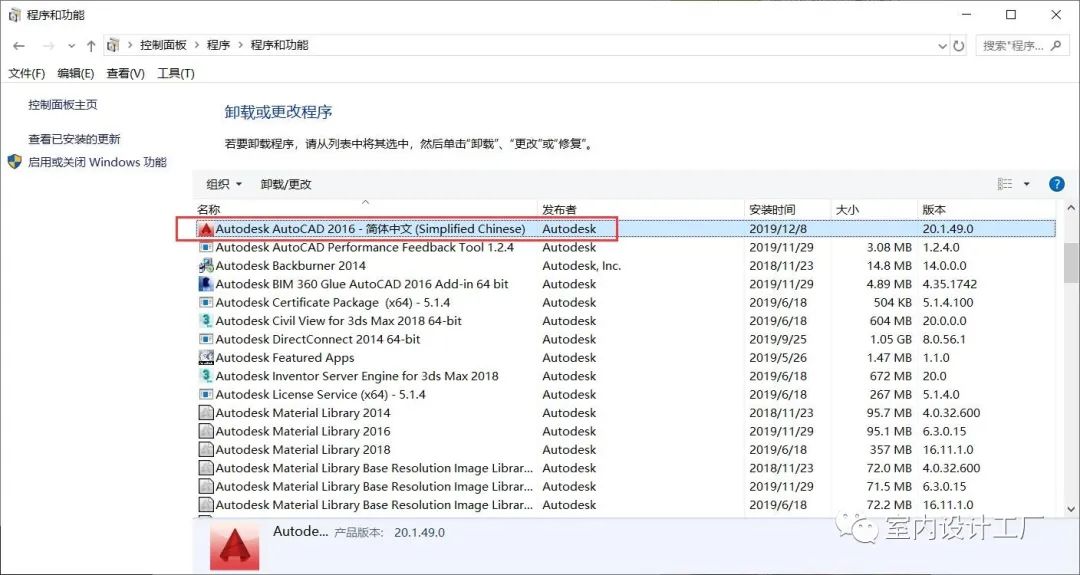
Task: Select DirectConnect 2014 64-bit icon
Action: [205, 339]
